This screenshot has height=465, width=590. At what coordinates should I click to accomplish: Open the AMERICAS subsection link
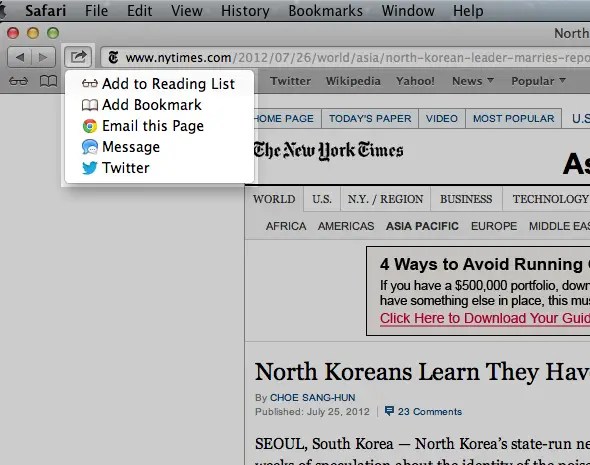346,226
